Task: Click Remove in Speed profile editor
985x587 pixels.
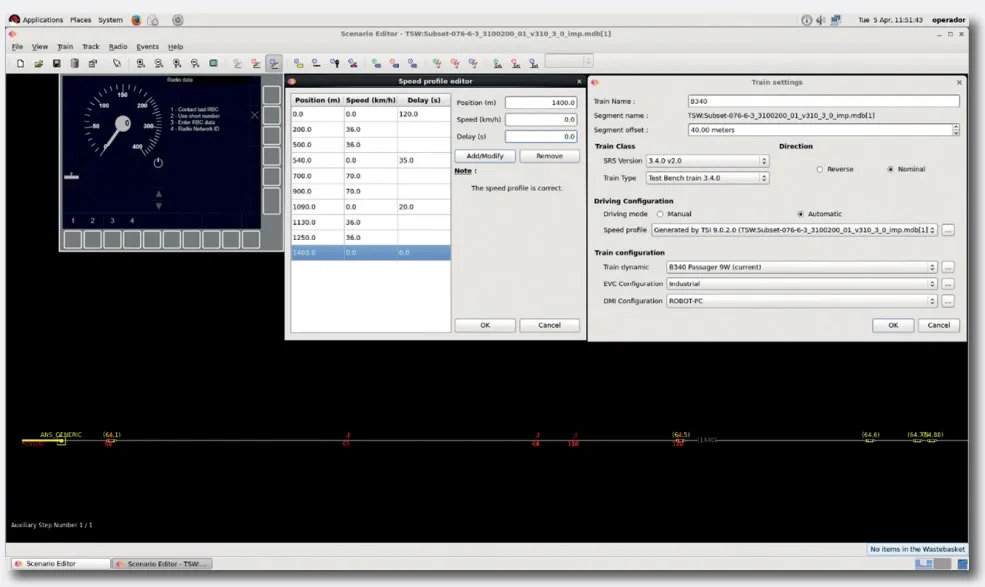Action: [x=549, y=156]
